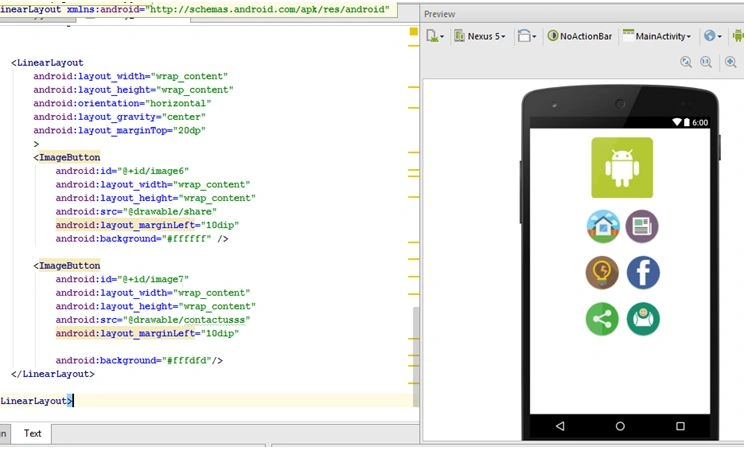Click the Android logo image in preview
This screenshot has height=449, width=746.
point(622,167)
